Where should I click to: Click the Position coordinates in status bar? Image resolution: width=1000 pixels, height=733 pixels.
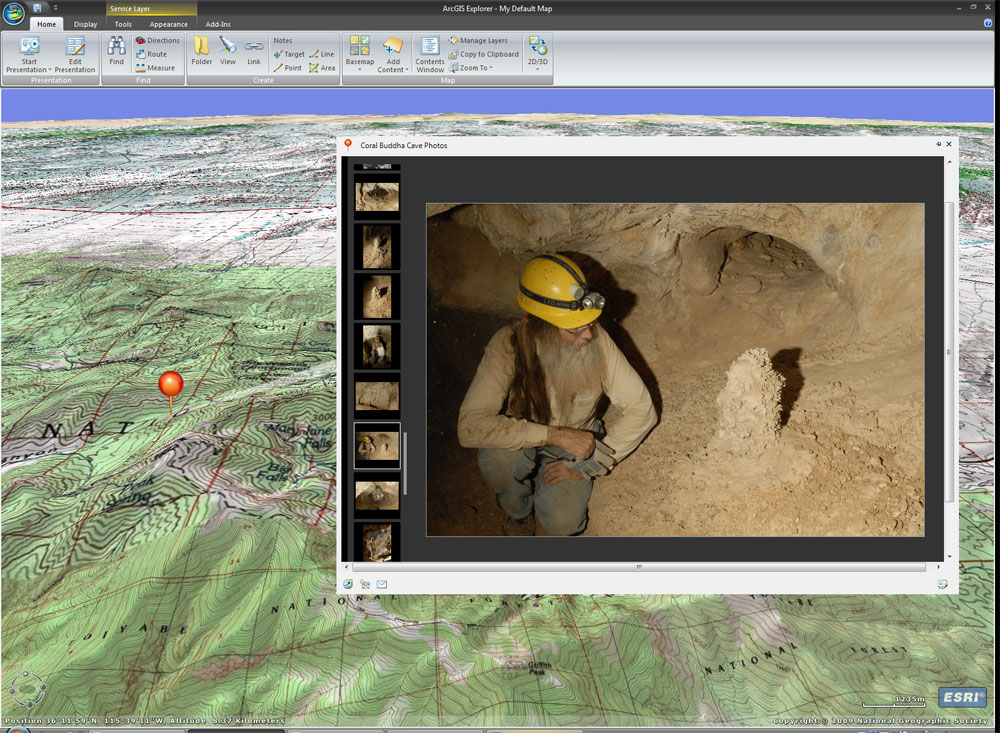point(145,720)
